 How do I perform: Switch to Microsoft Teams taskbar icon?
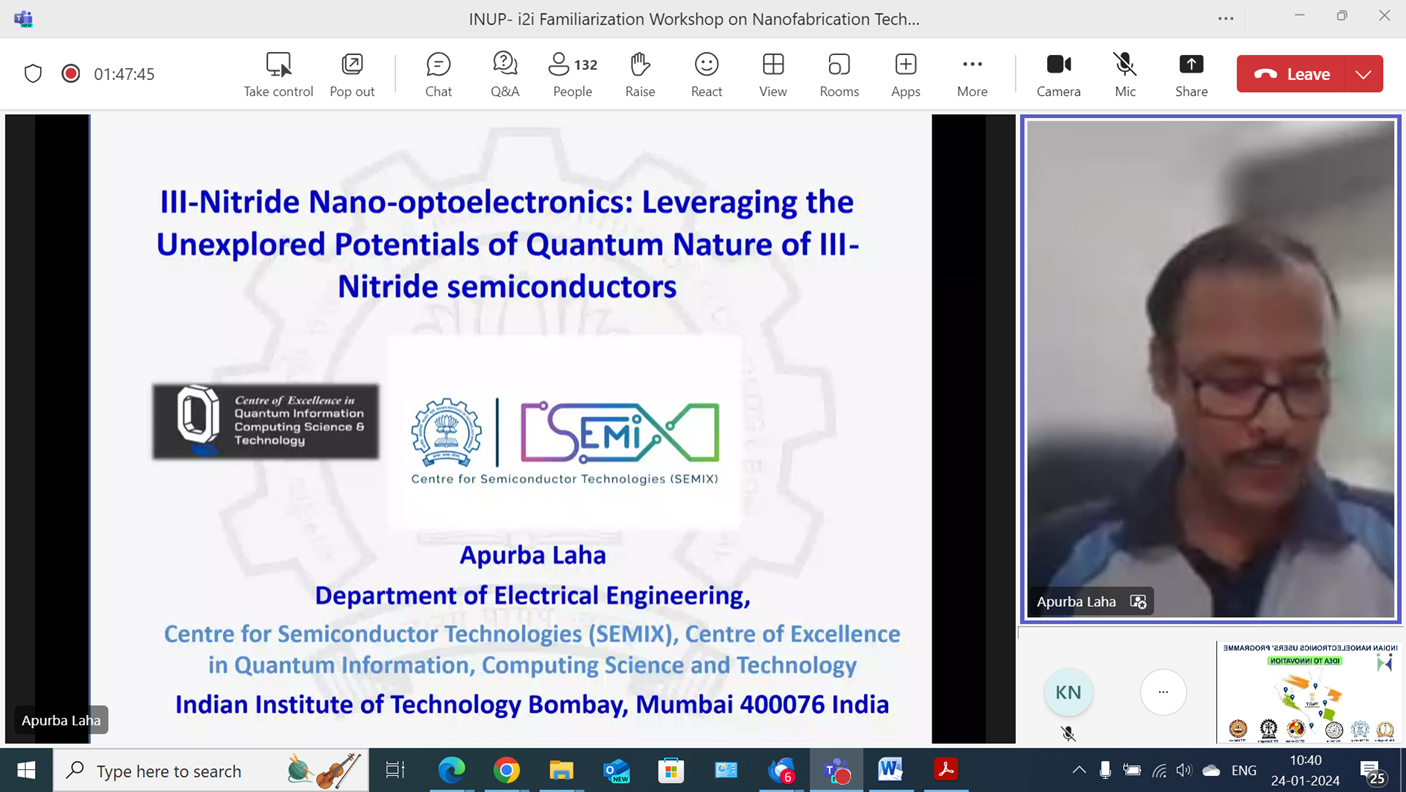click(836, 770)
